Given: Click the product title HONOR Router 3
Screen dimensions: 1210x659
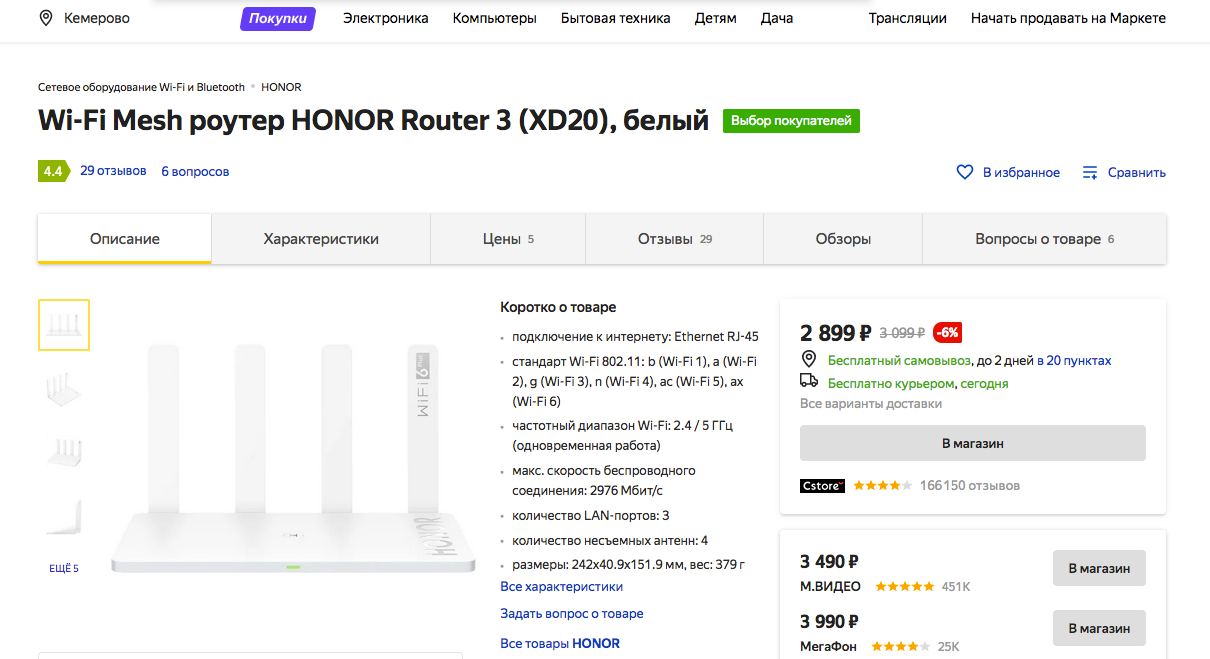Looking at the screenshot, I should click(373, 121).
